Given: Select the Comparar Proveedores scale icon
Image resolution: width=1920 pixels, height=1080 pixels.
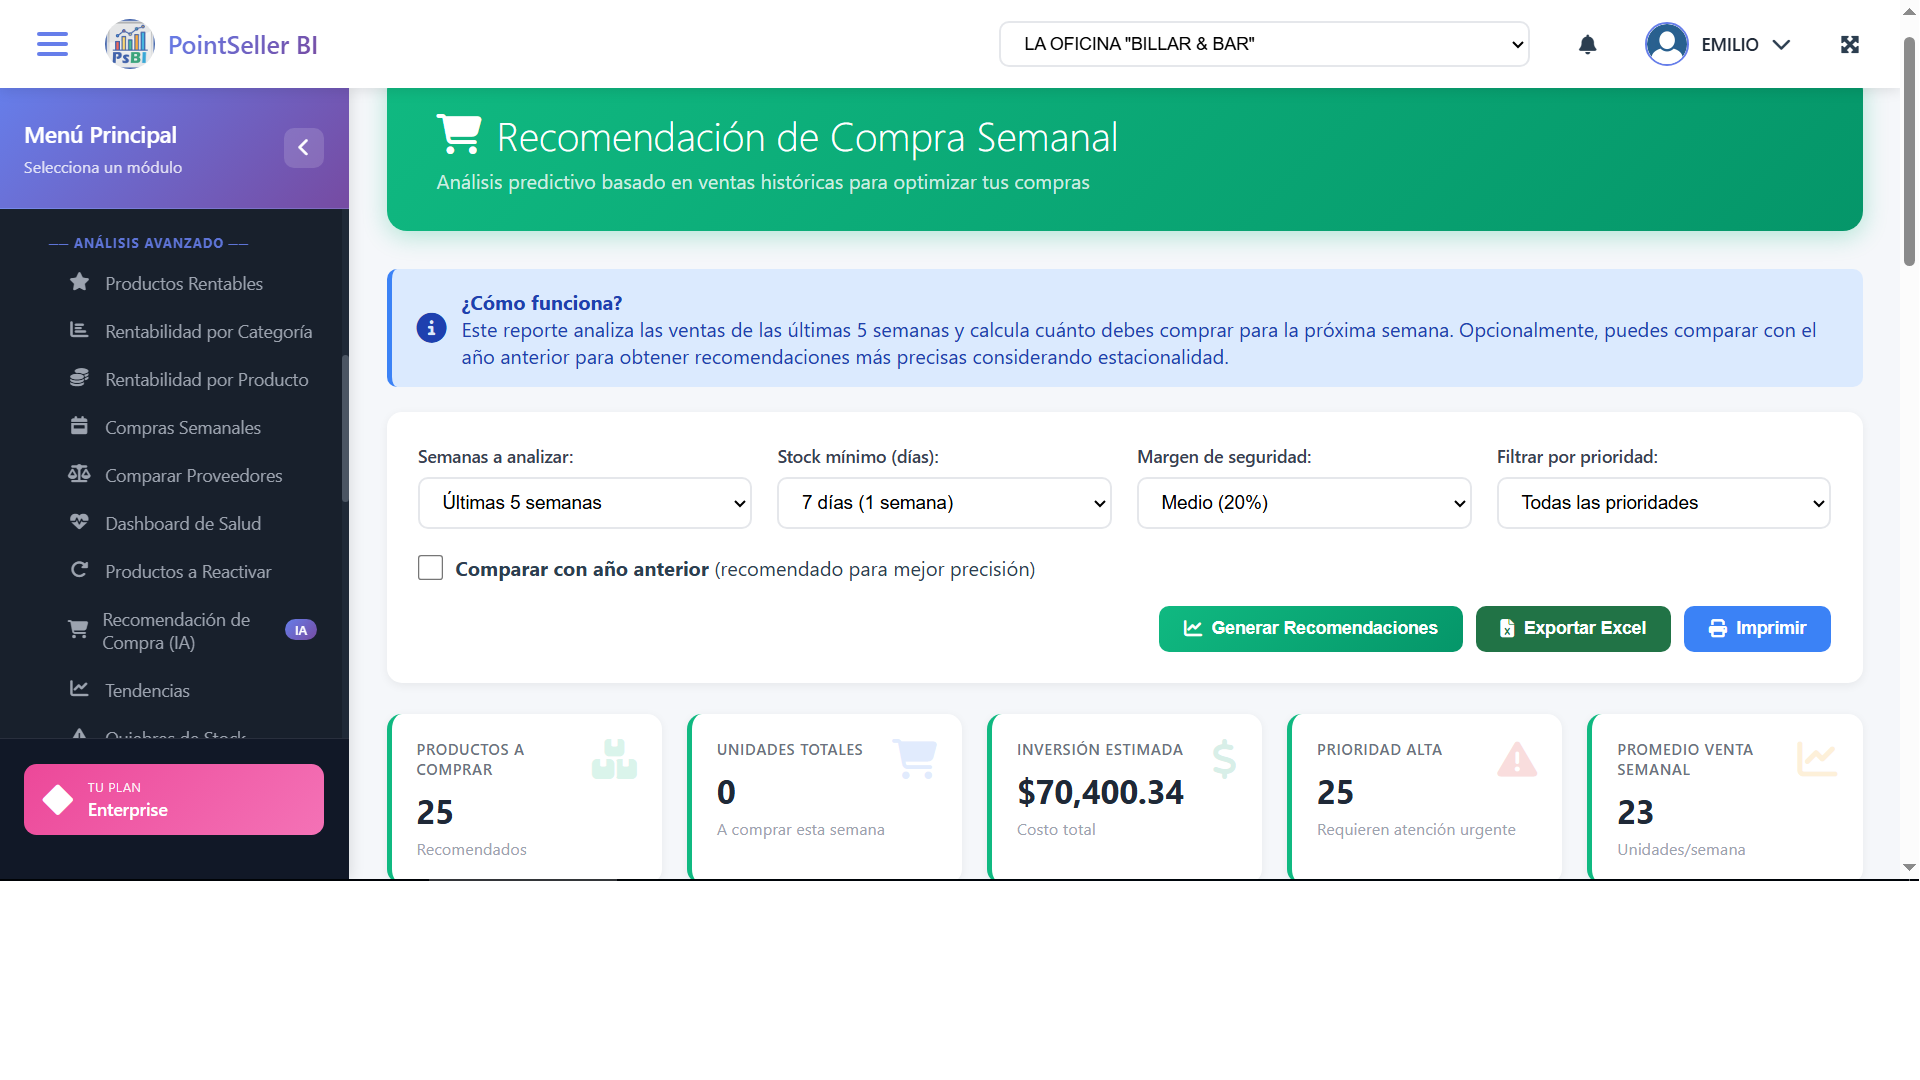Looking at the screenshot, I should click(x=80, y=475).
